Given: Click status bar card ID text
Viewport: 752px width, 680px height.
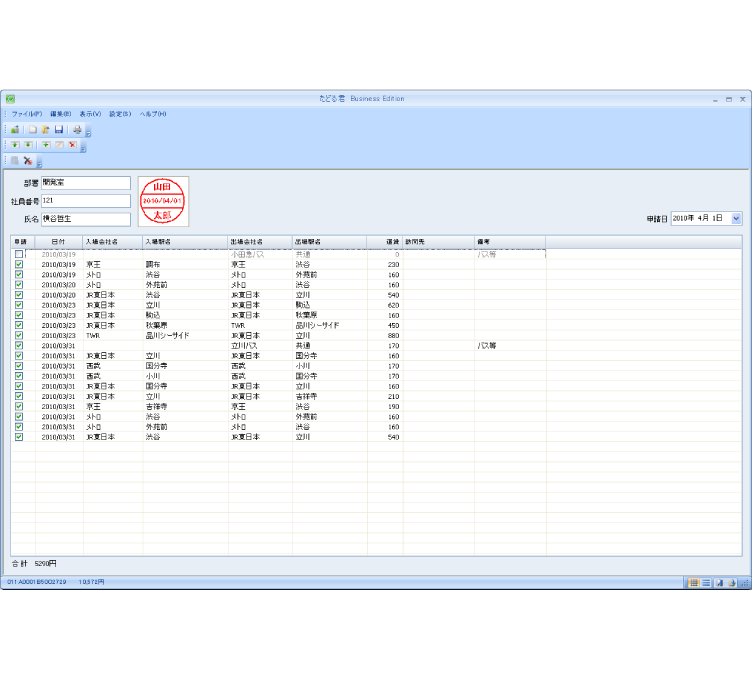Looking at the screenshot, I should tap(37, 582).
